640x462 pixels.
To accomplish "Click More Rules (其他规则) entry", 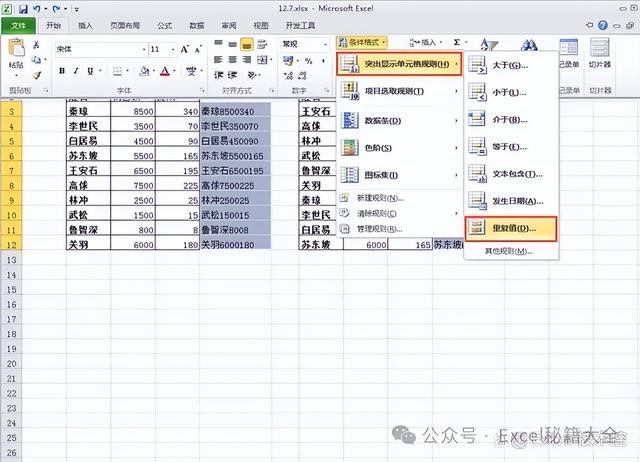I will coord(511,251).
